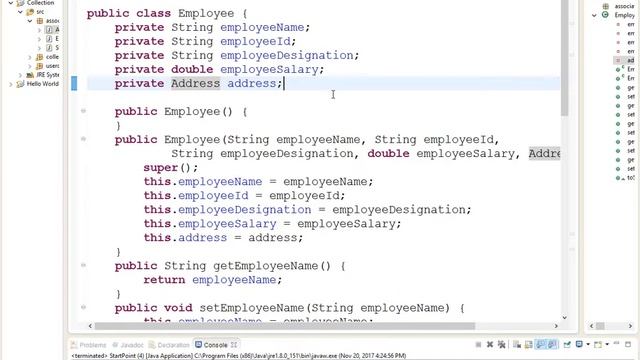Image resolution: width=640 pixels, height=360 pixels.
Task: Fold the Employee() default constructor block
Action: (x=83, y=111)
